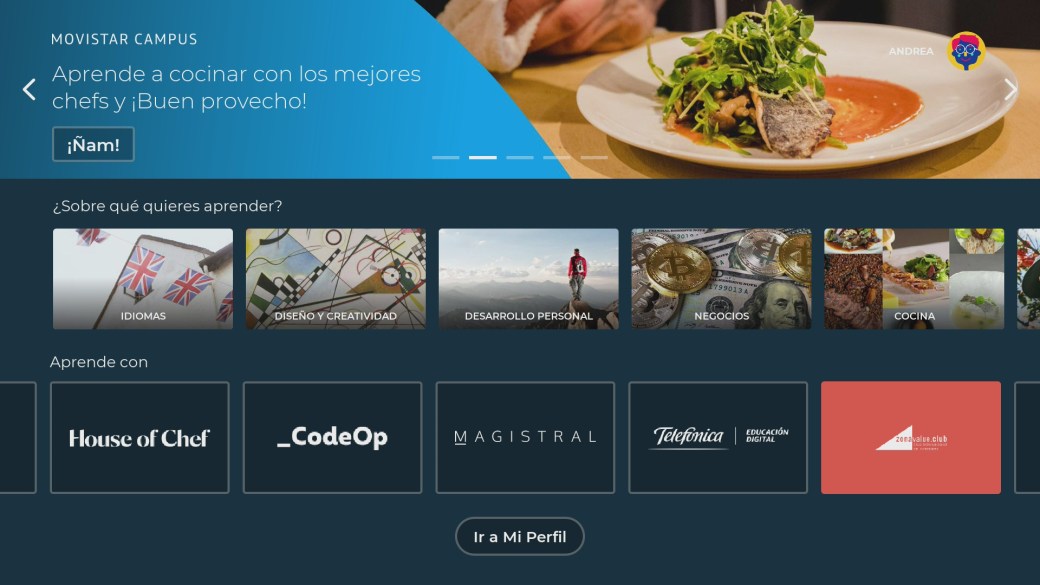Choose the Cocina category card
This screenshot has height=585, width=1040.
[x=914, y=279]
